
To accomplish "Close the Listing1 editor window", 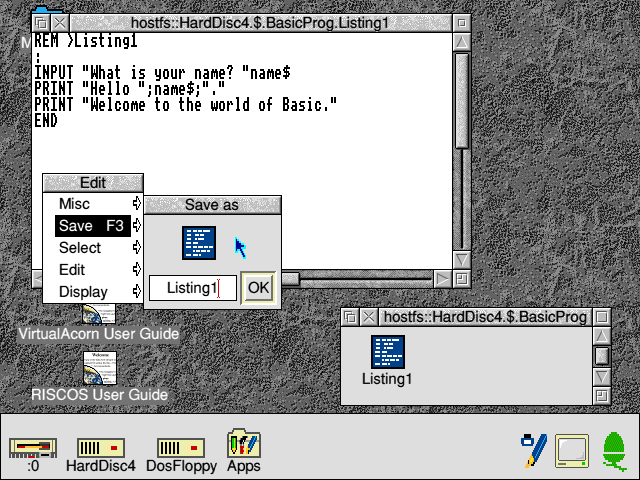I will pyautogui.click(x=60, y=23).
